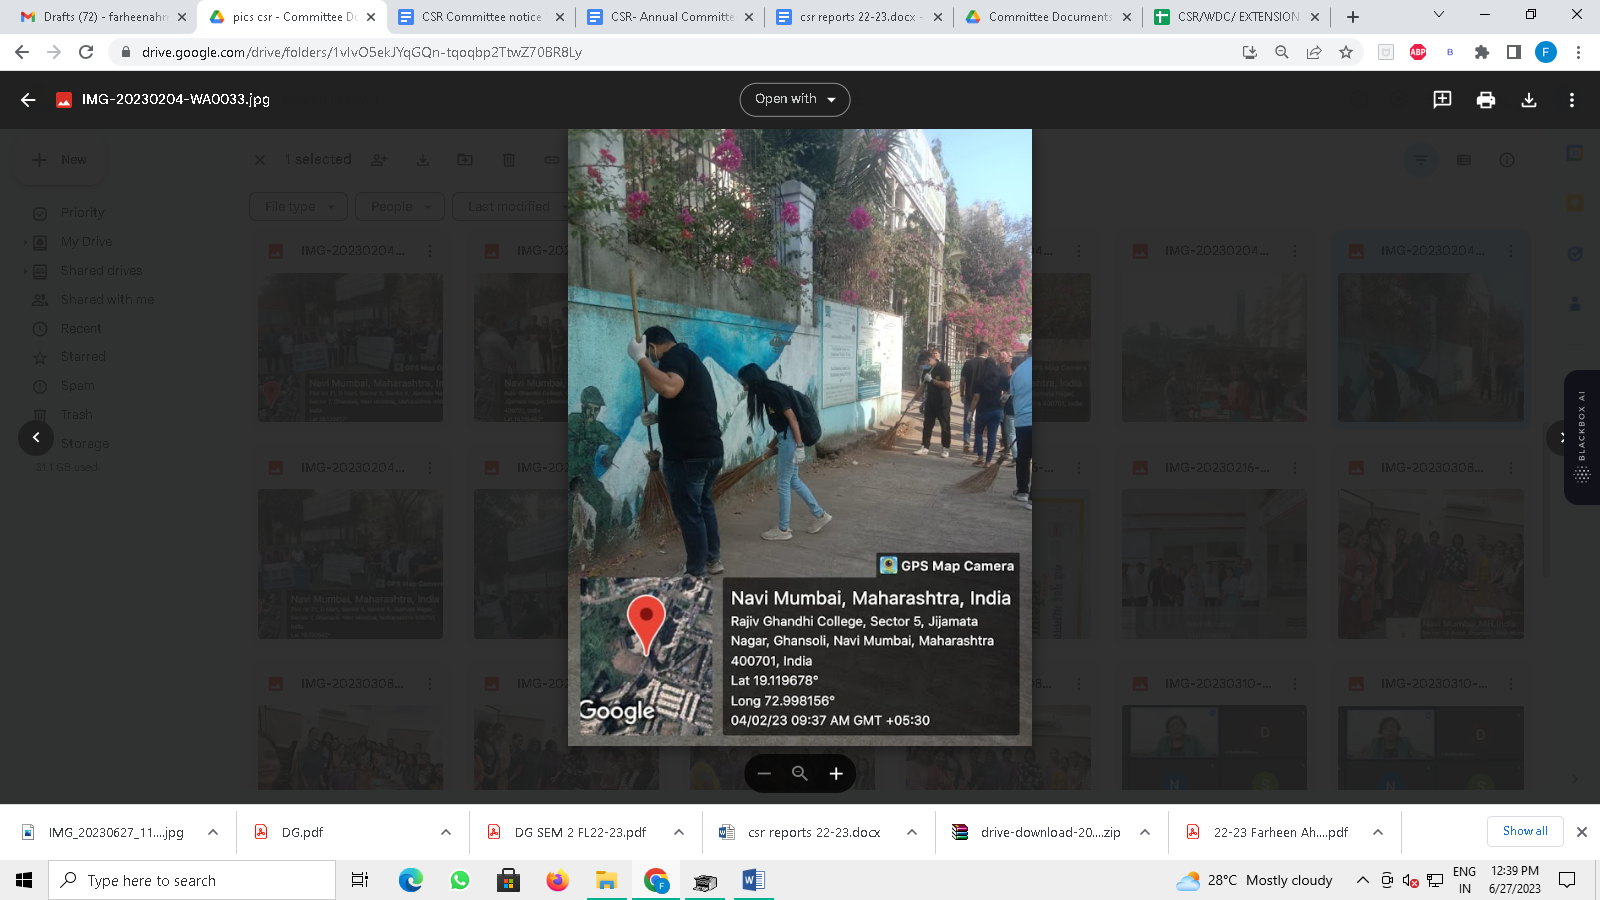Show all downloads

(x=1525, y=831)
